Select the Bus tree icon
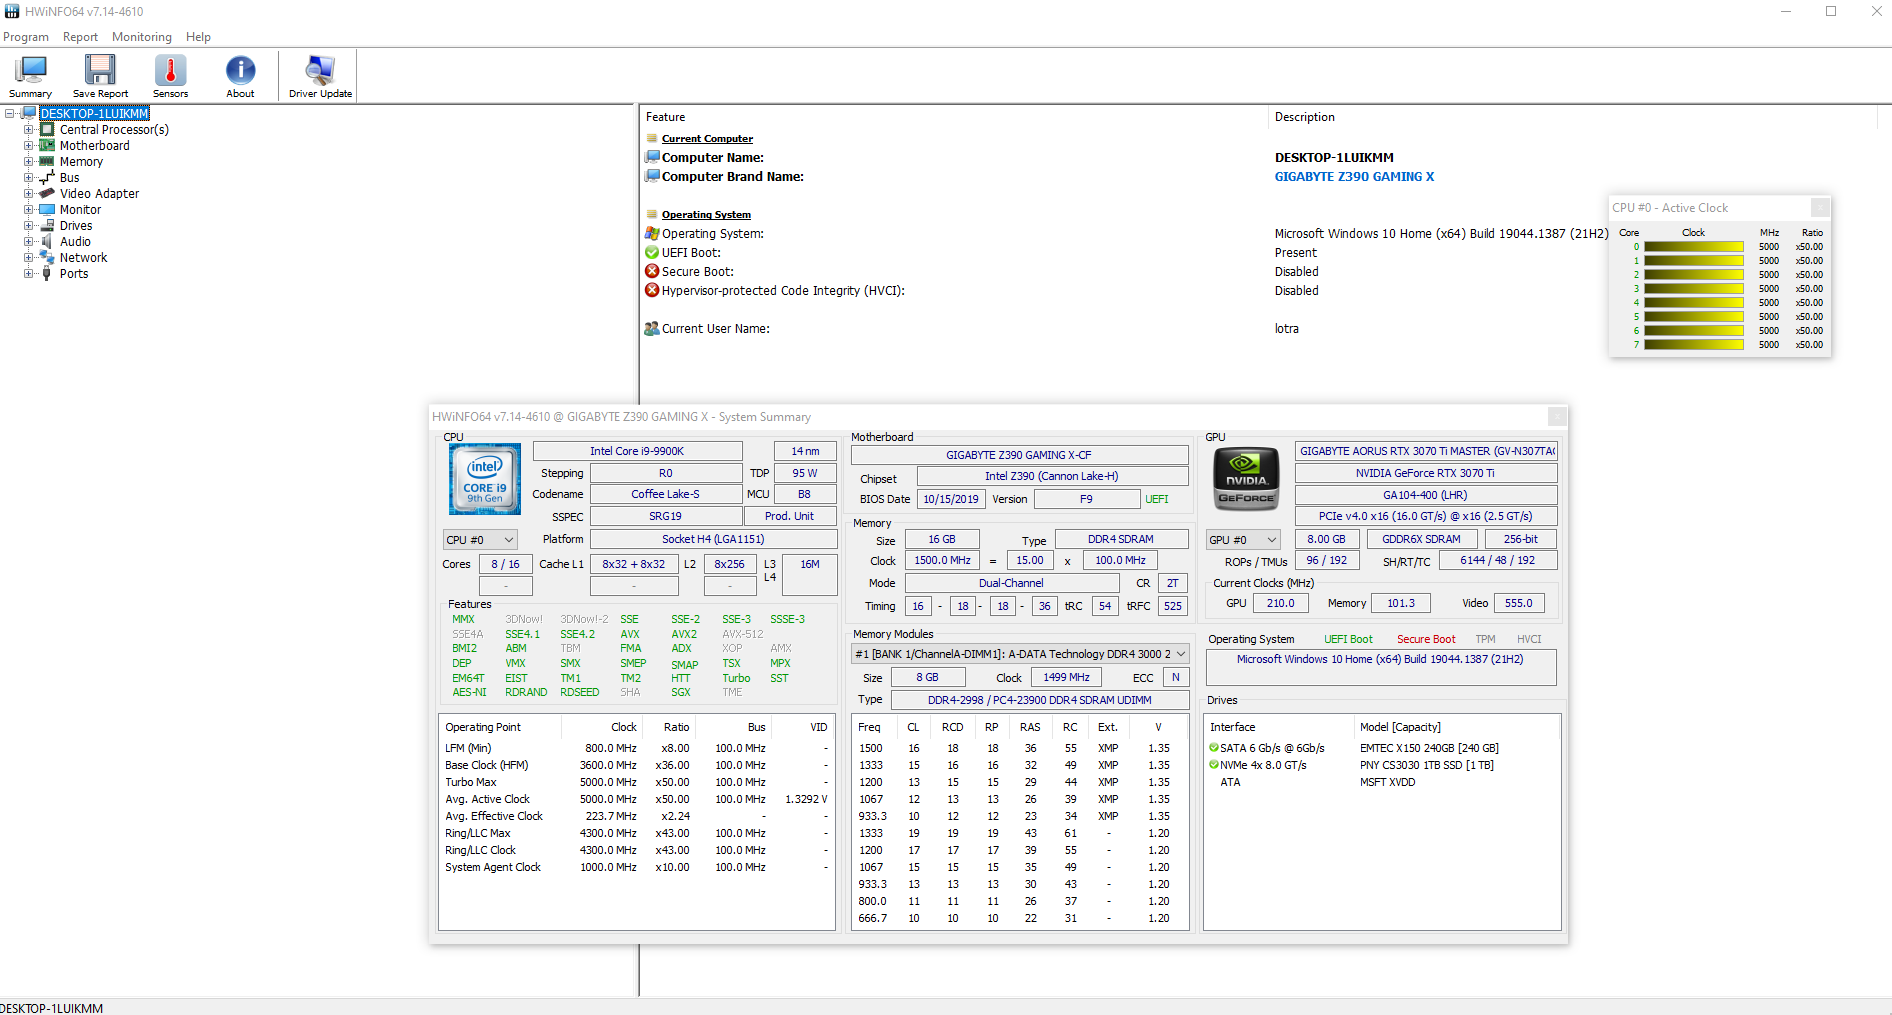 [x=47, y=178]
